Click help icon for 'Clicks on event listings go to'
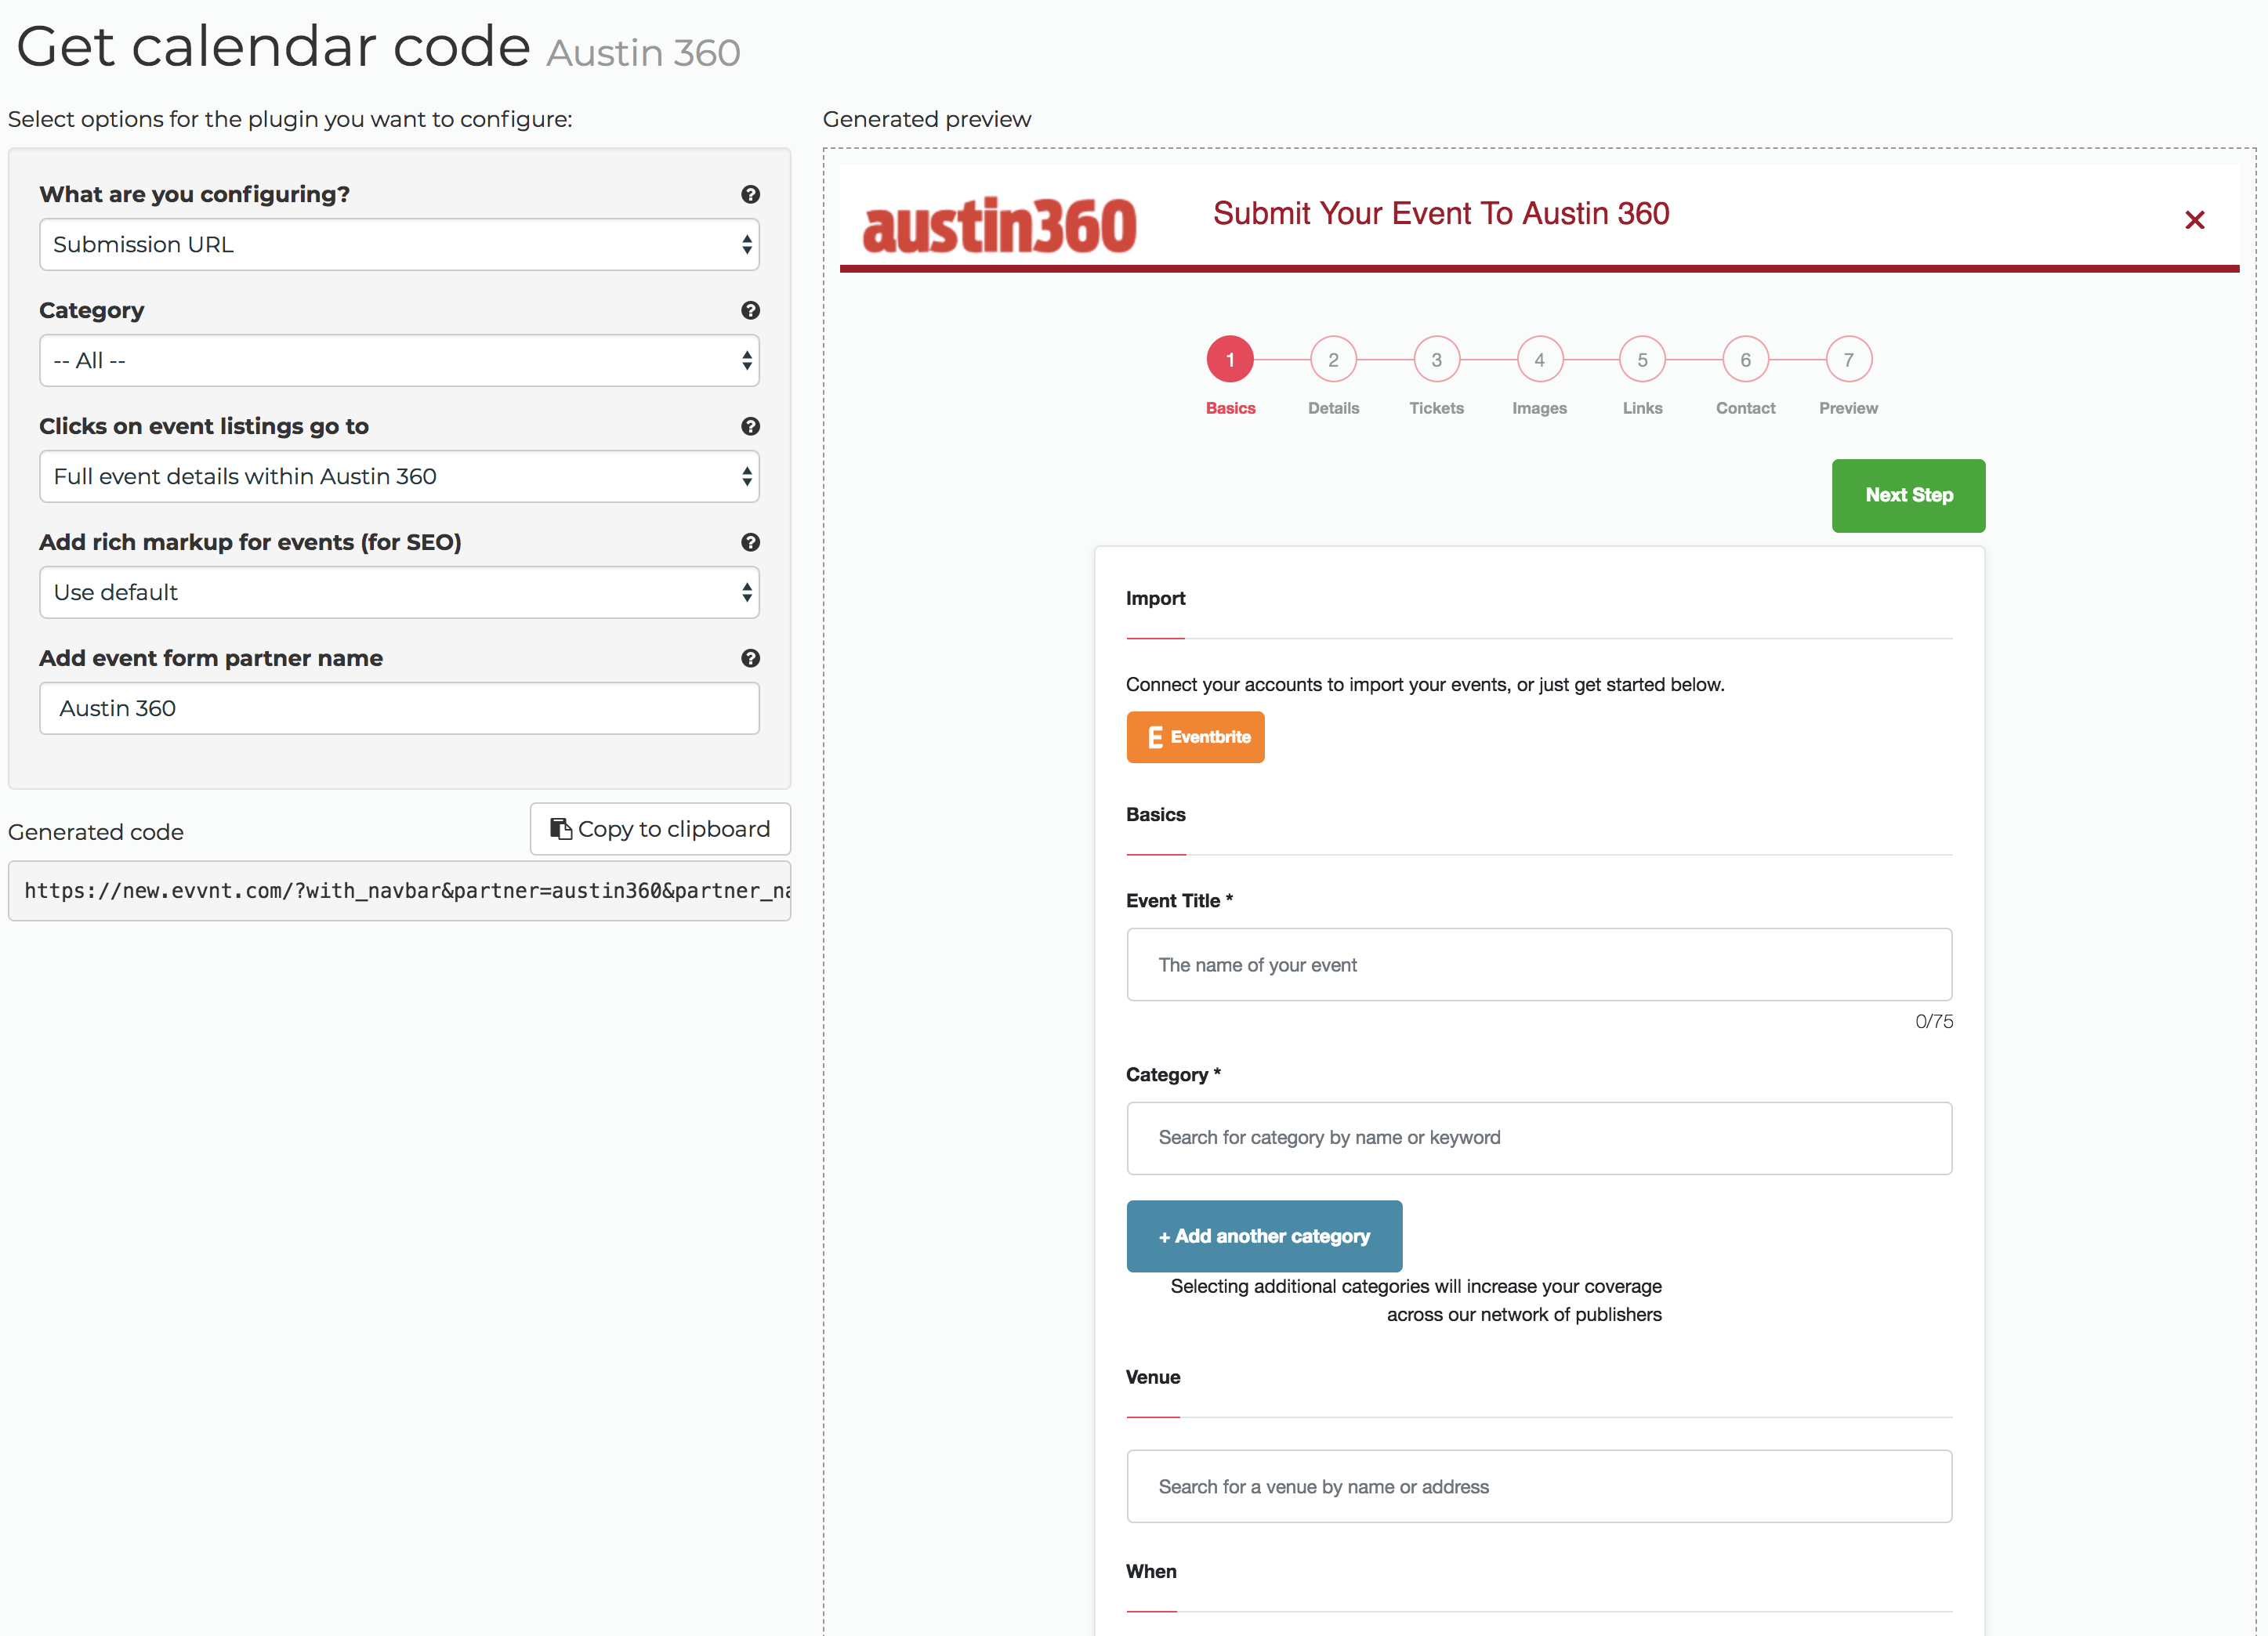 pos(750,426)
